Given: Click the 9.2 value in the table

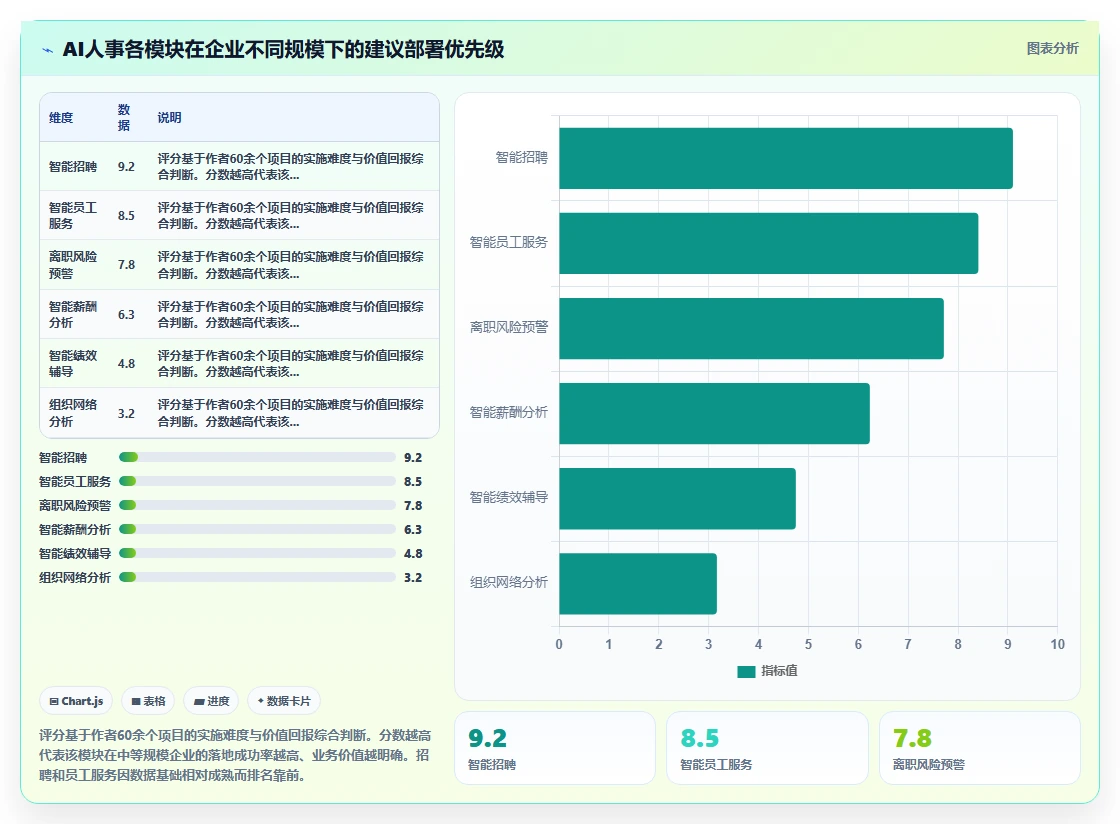Looking at the screenshot, I should (x=126, y=166).
